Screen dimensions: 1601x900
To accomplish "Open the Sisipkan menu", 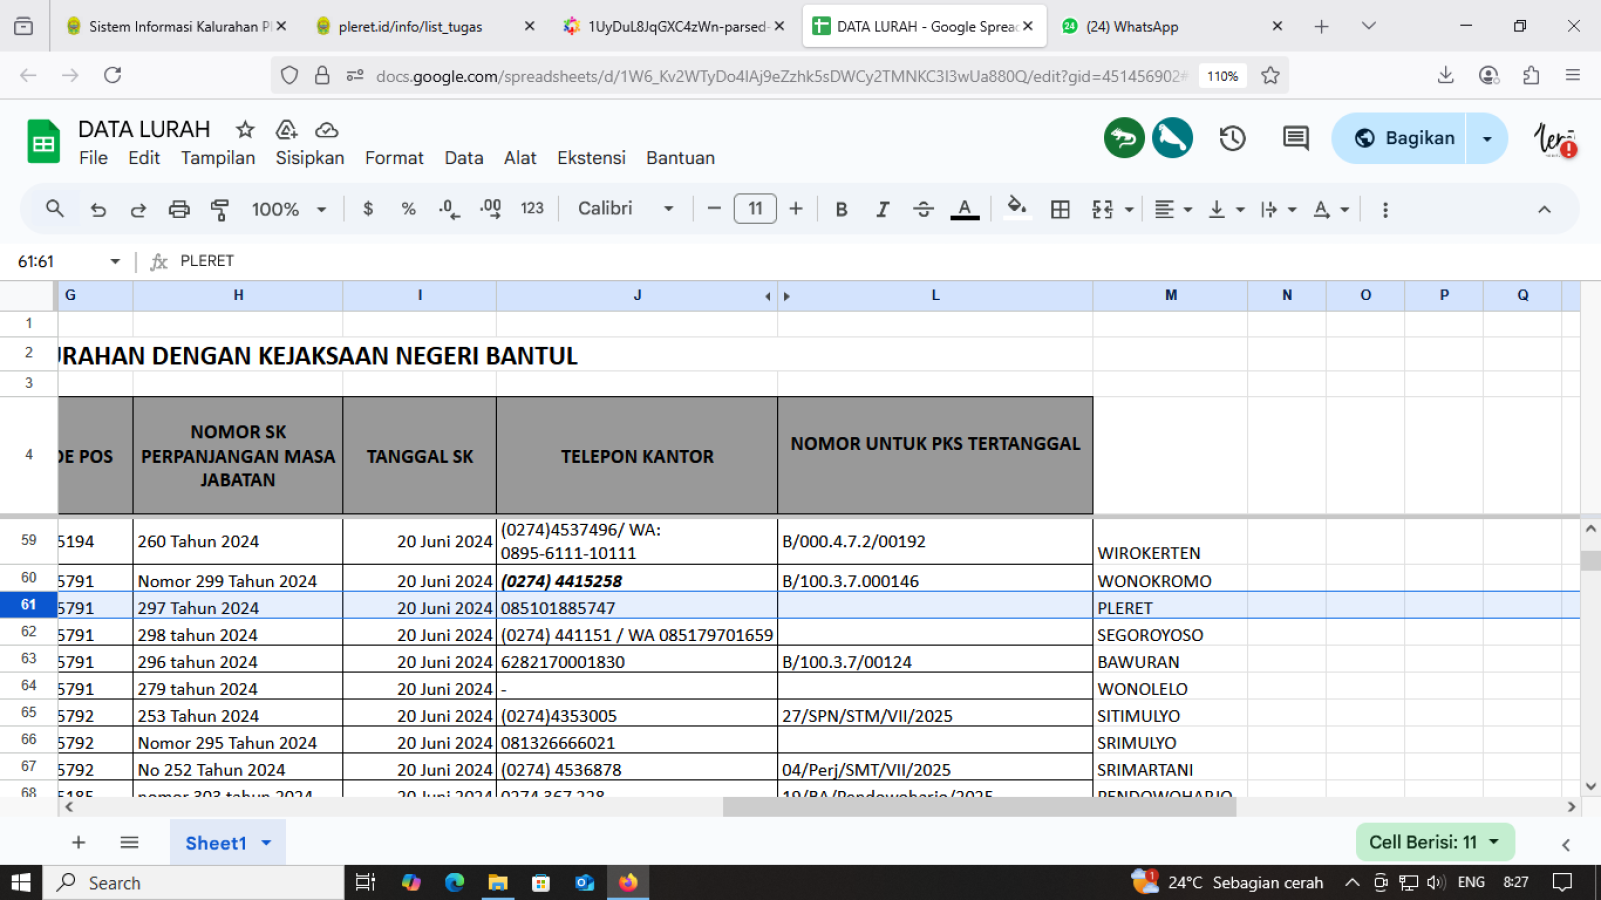I will click(310, 158).
